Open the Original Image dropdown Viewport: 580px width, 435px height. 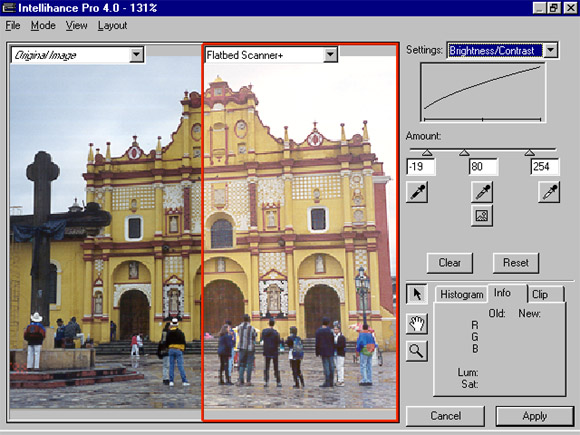point(136,55)
